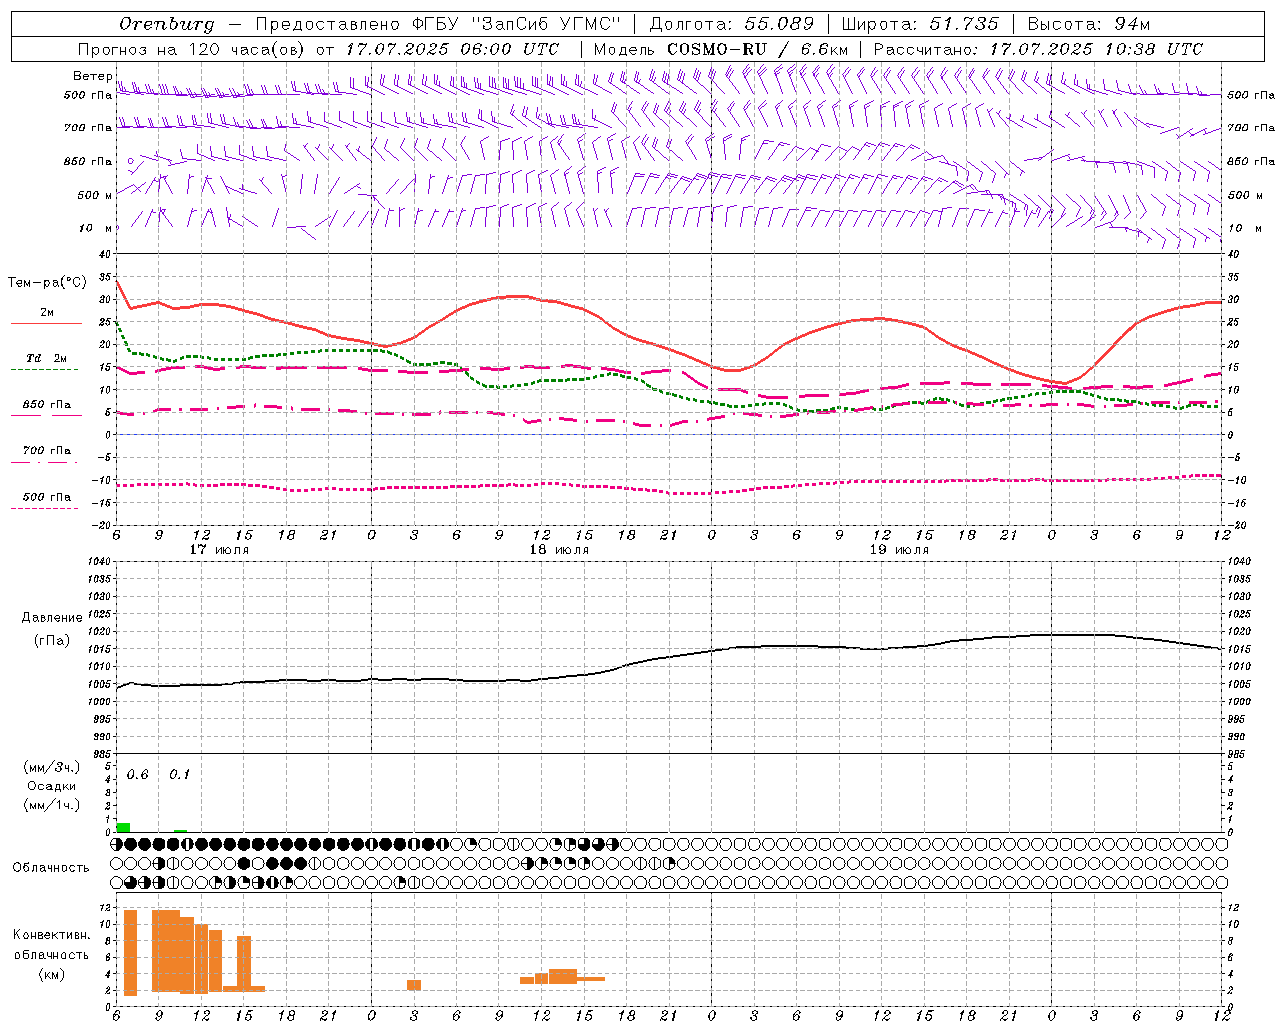Image resolution: width=1280 pixels, height=1024 pixels.
Task: Click the Широта: 51.735 value
Action: [920, 24]
